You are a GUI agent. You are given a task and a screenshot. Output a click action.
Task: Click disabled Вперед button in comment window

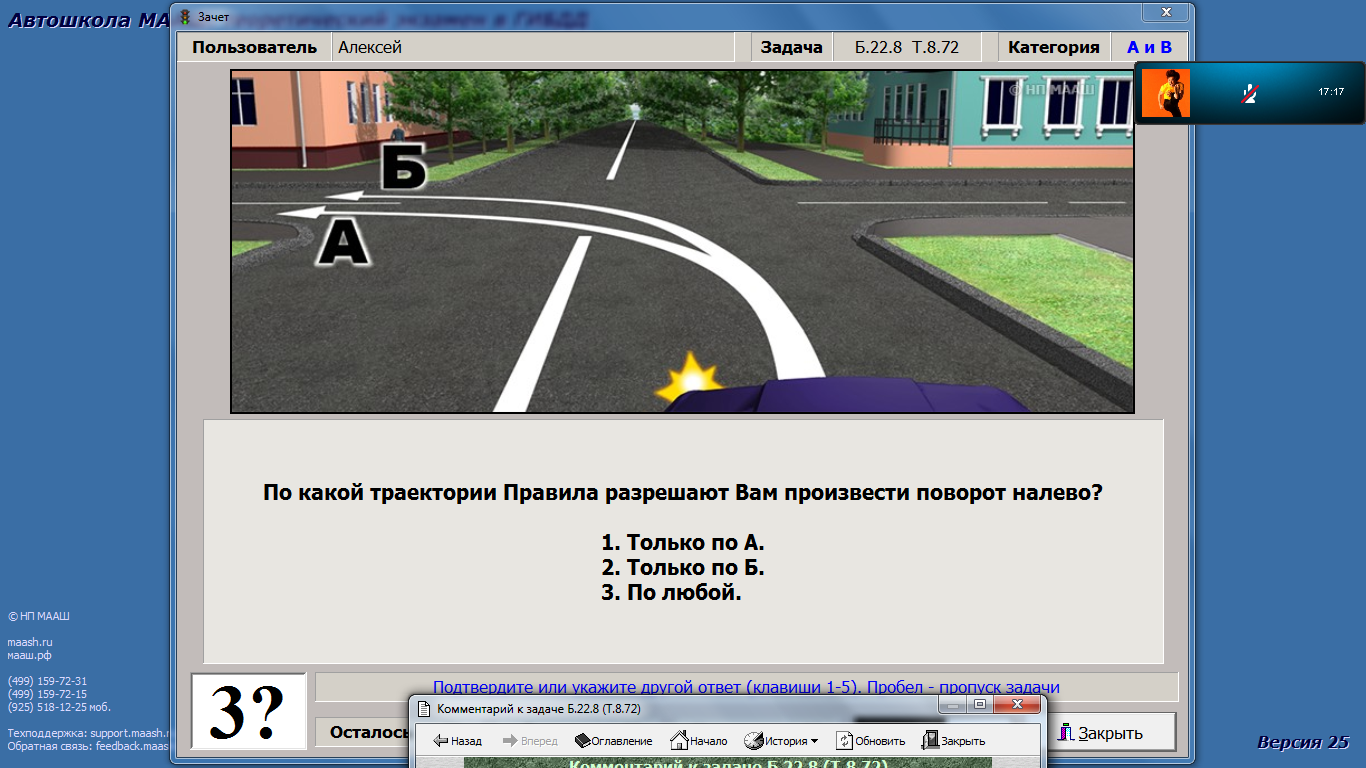pyautogui.click(x=529, y=741)
